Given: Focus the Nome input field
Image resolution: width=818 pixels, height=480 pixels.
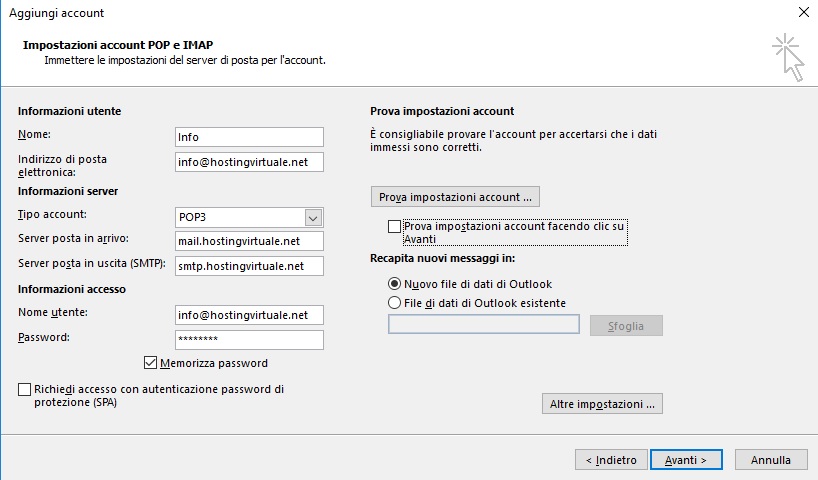Looking at the screenshot, I should [x=249, y=137].
